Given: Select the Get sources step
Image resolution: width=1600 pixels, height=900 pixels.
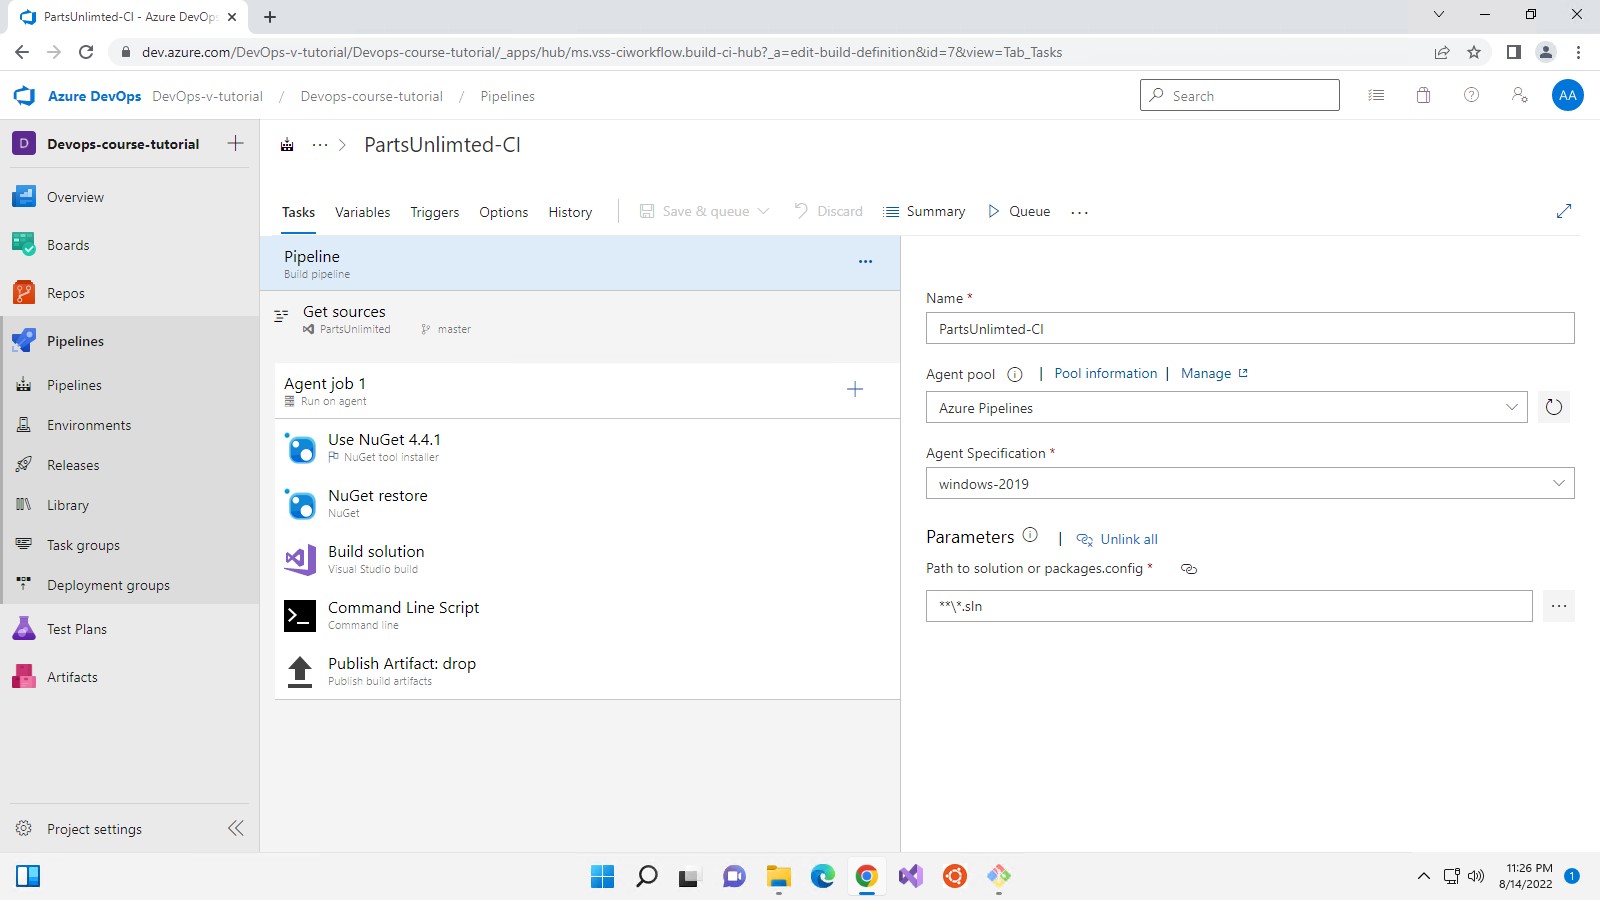Looking at the screenshot, I should (x=580, y=319).
